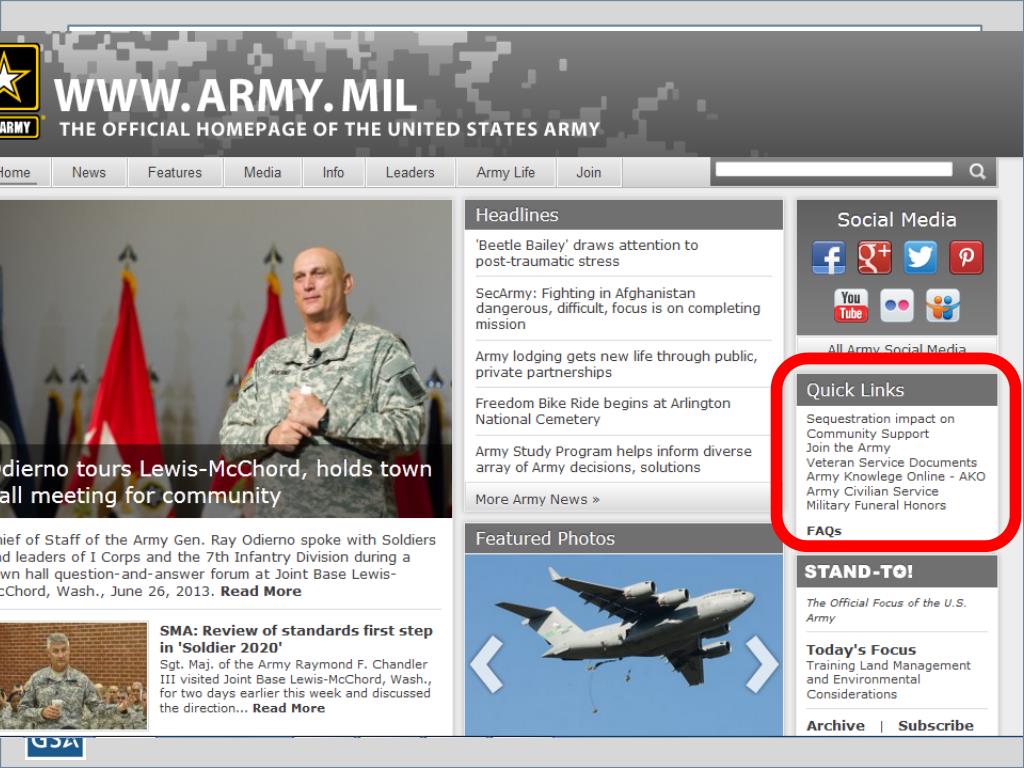Open the FAQs link
The height and width of the screenshot is (768, 1024).
824,531
